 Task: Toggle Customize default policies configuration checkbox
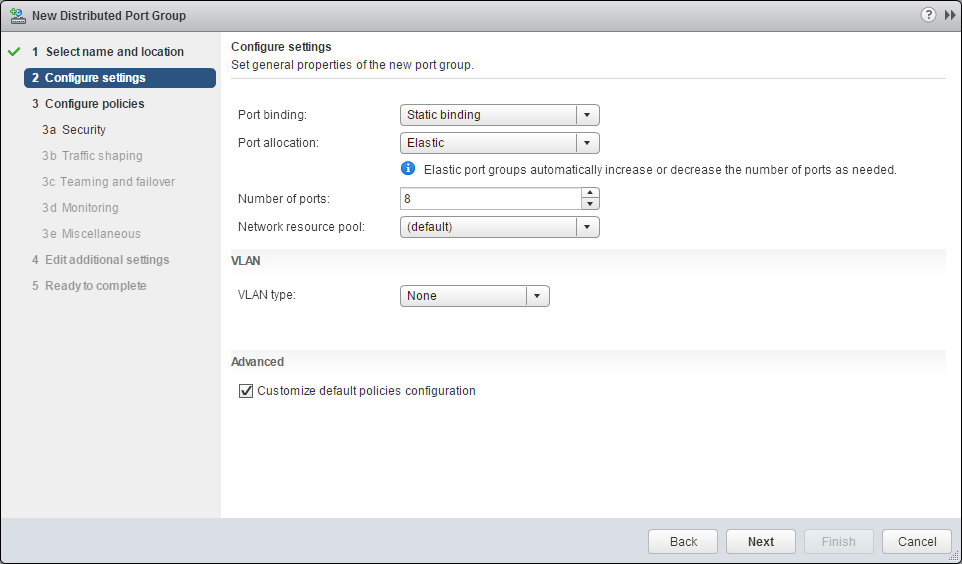[x=246, y=391]
